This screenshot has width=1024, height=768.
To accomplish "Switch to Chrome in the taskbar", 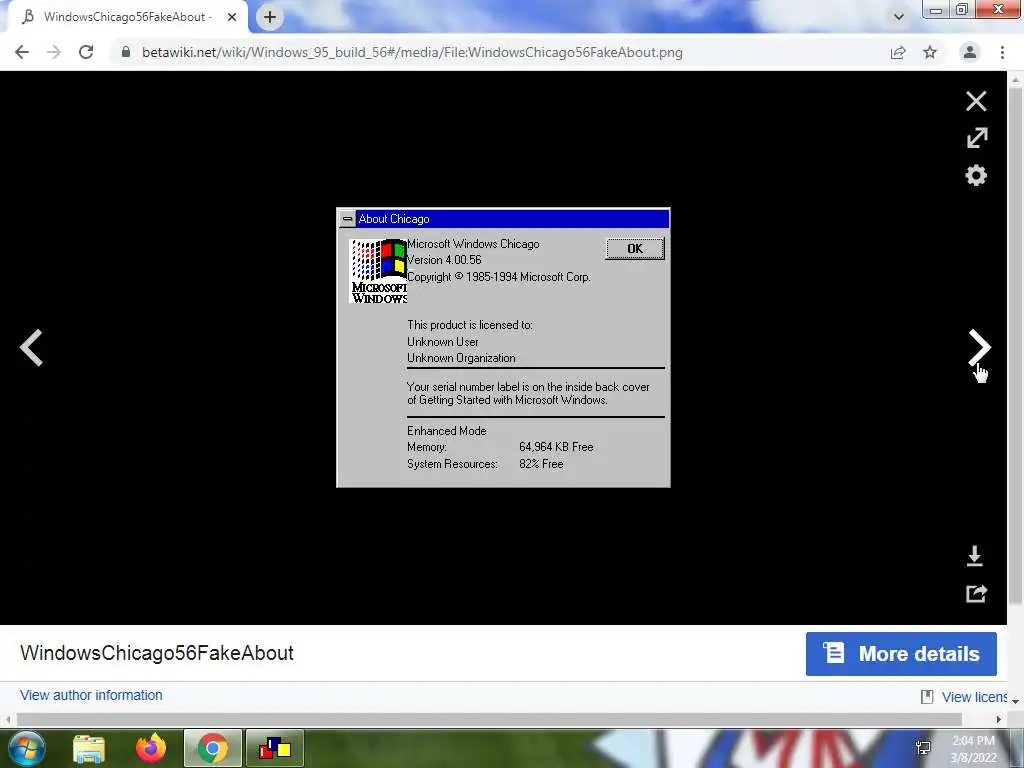I will coord(213,748).
